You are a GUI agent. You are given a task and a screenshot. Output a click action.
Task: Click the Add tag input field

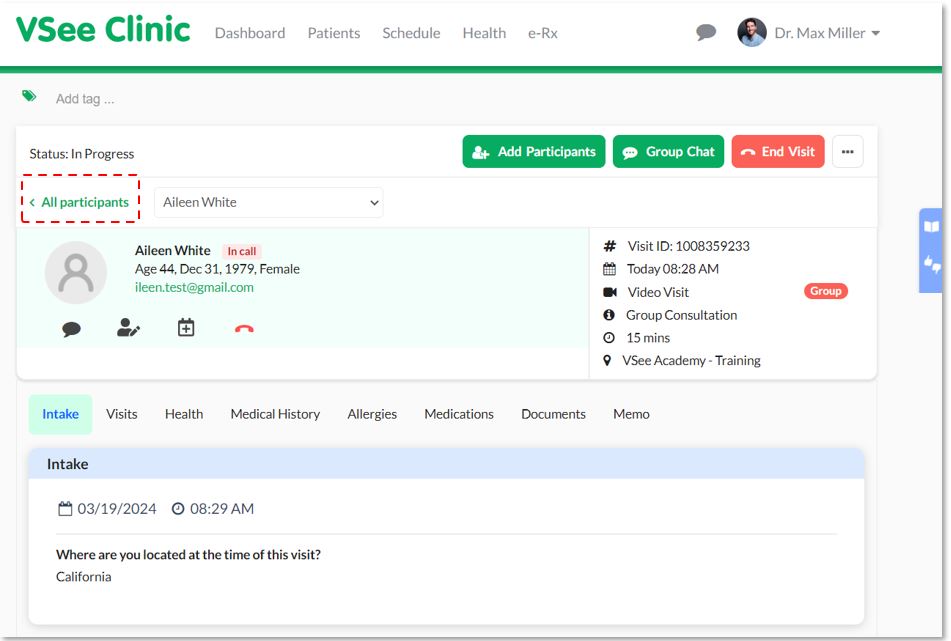click(85, 99)
